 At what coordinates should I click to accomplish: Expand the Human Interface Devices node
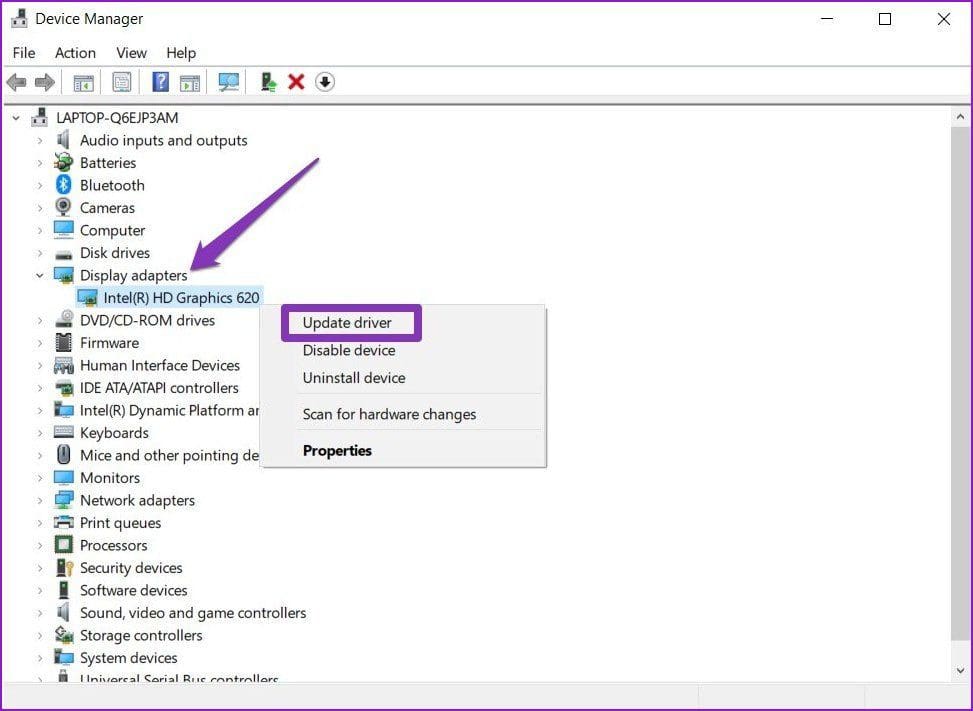40,365
